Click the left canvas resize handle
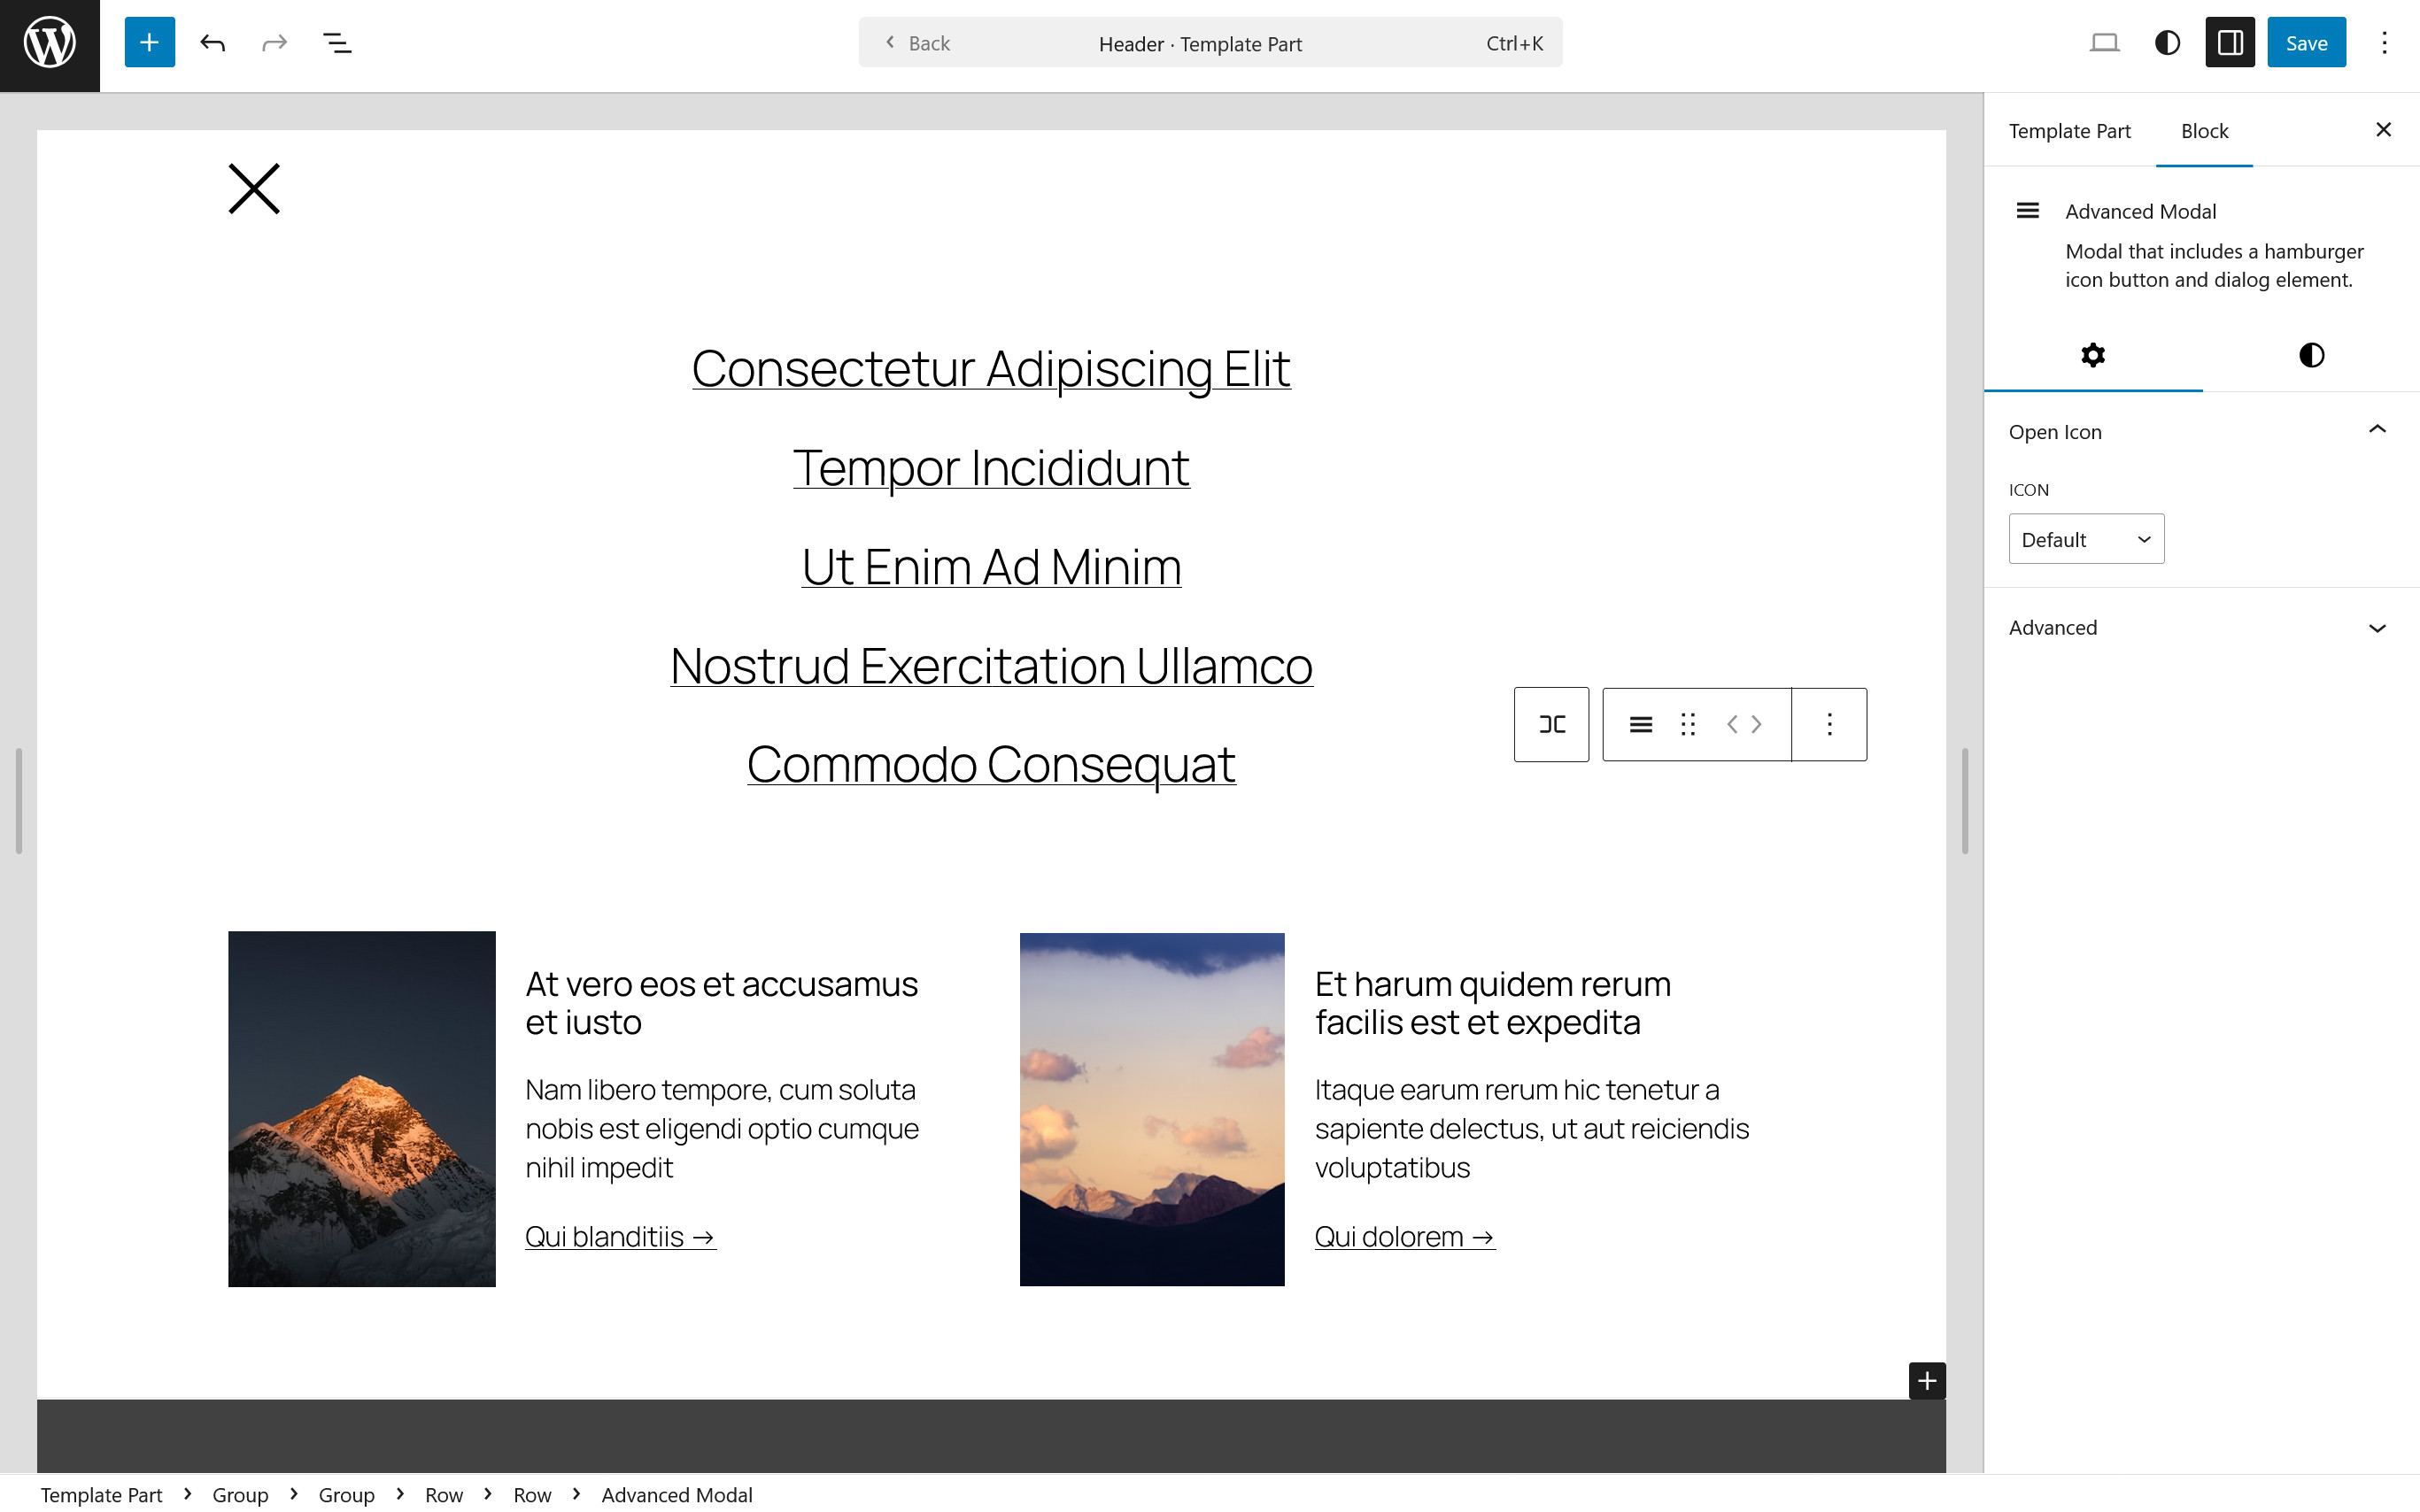 click(x=18, y=800)
